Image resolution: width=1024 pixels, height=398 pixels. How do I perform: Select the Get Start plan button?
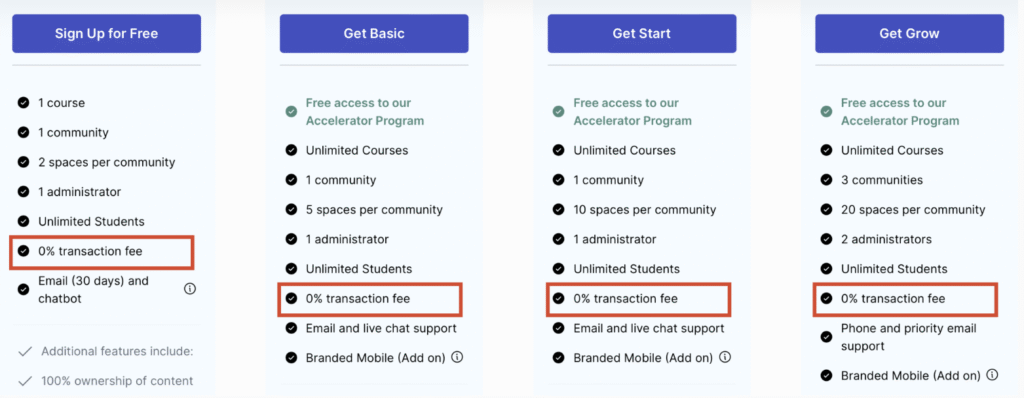coord(641,33)
